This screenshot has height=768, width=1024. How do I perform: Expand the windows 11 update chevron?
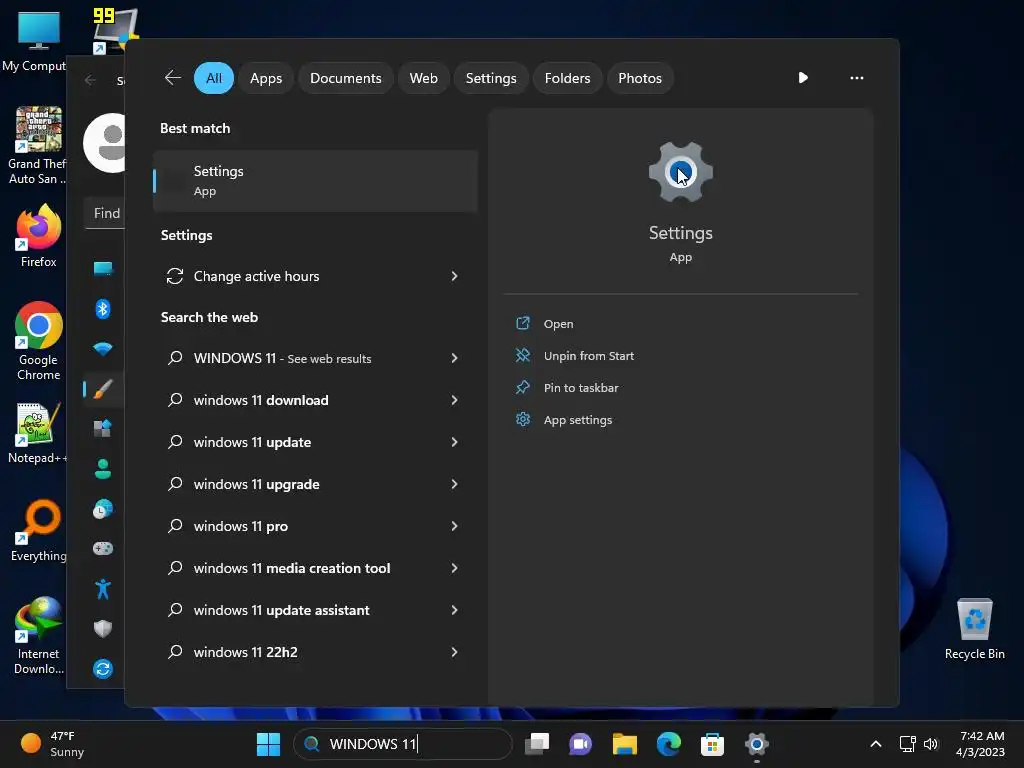tap(454, 442)
